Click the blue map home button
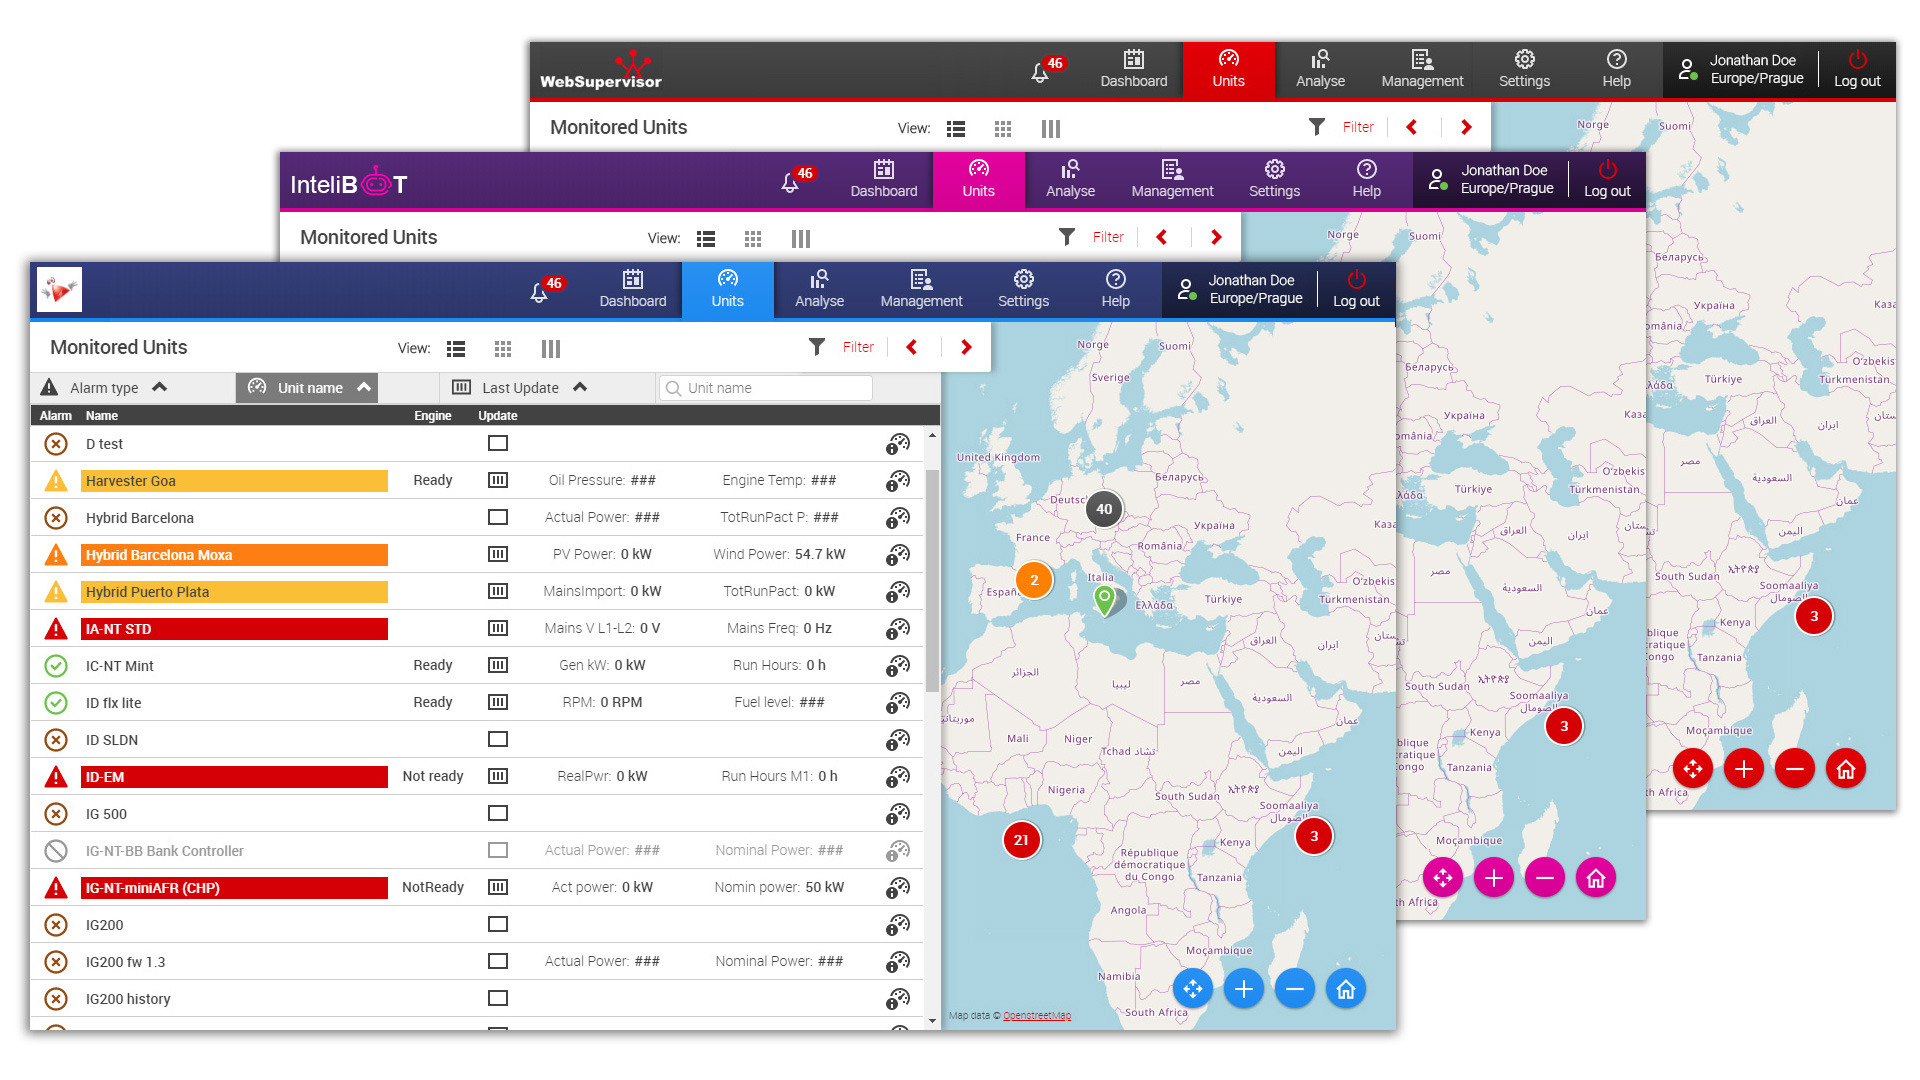This screenshot has width=1920, height=1080. pyautogui.click(x=1345, y=989)
